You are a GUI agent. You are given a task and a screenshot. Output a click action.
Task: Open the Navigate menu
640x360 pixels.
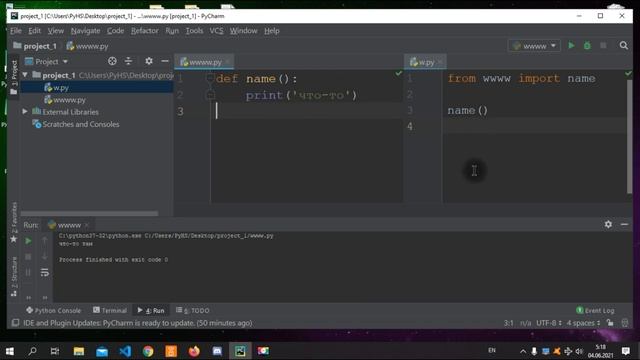tap(85, 31)
